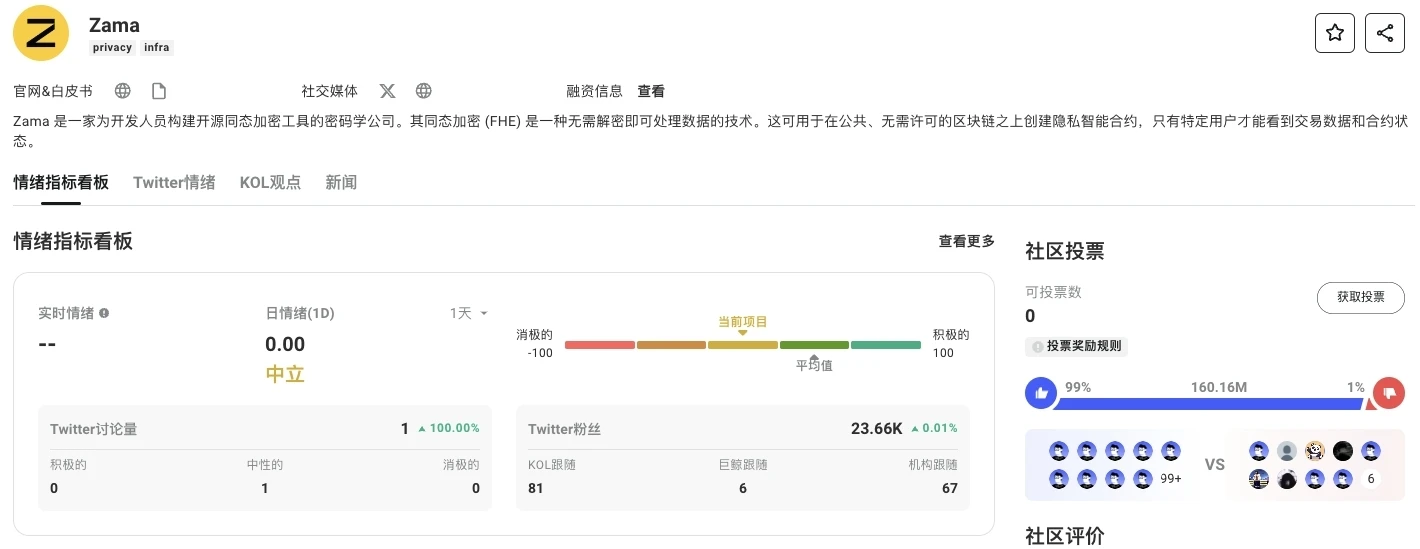Click the 99+ upvoters count badge

[1170, 479]
